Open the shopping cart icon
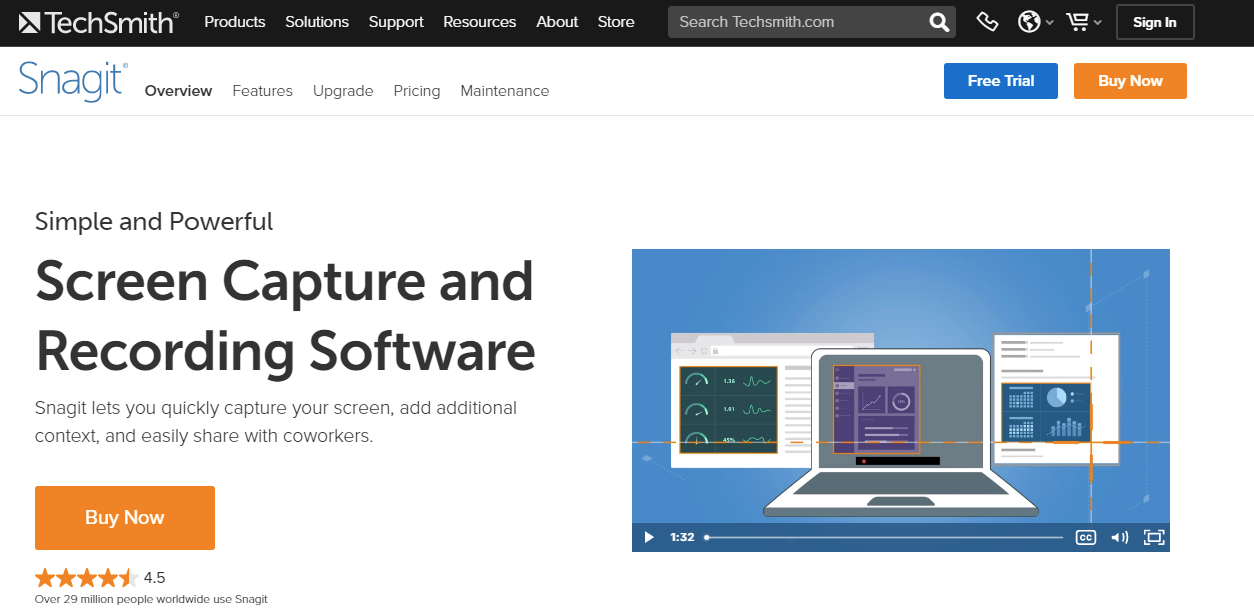 pyautogui.click(x=1078, y=22)
